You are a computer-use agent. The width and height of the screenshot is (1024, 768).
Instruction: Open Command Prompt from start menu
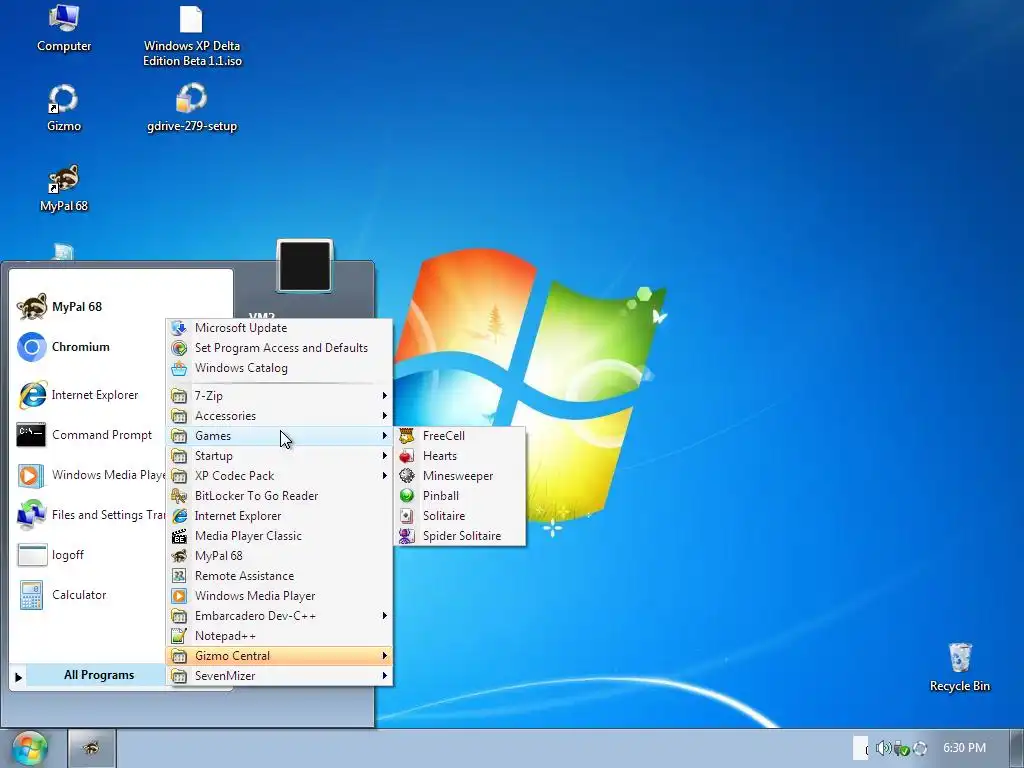click(x=89, y=435)
